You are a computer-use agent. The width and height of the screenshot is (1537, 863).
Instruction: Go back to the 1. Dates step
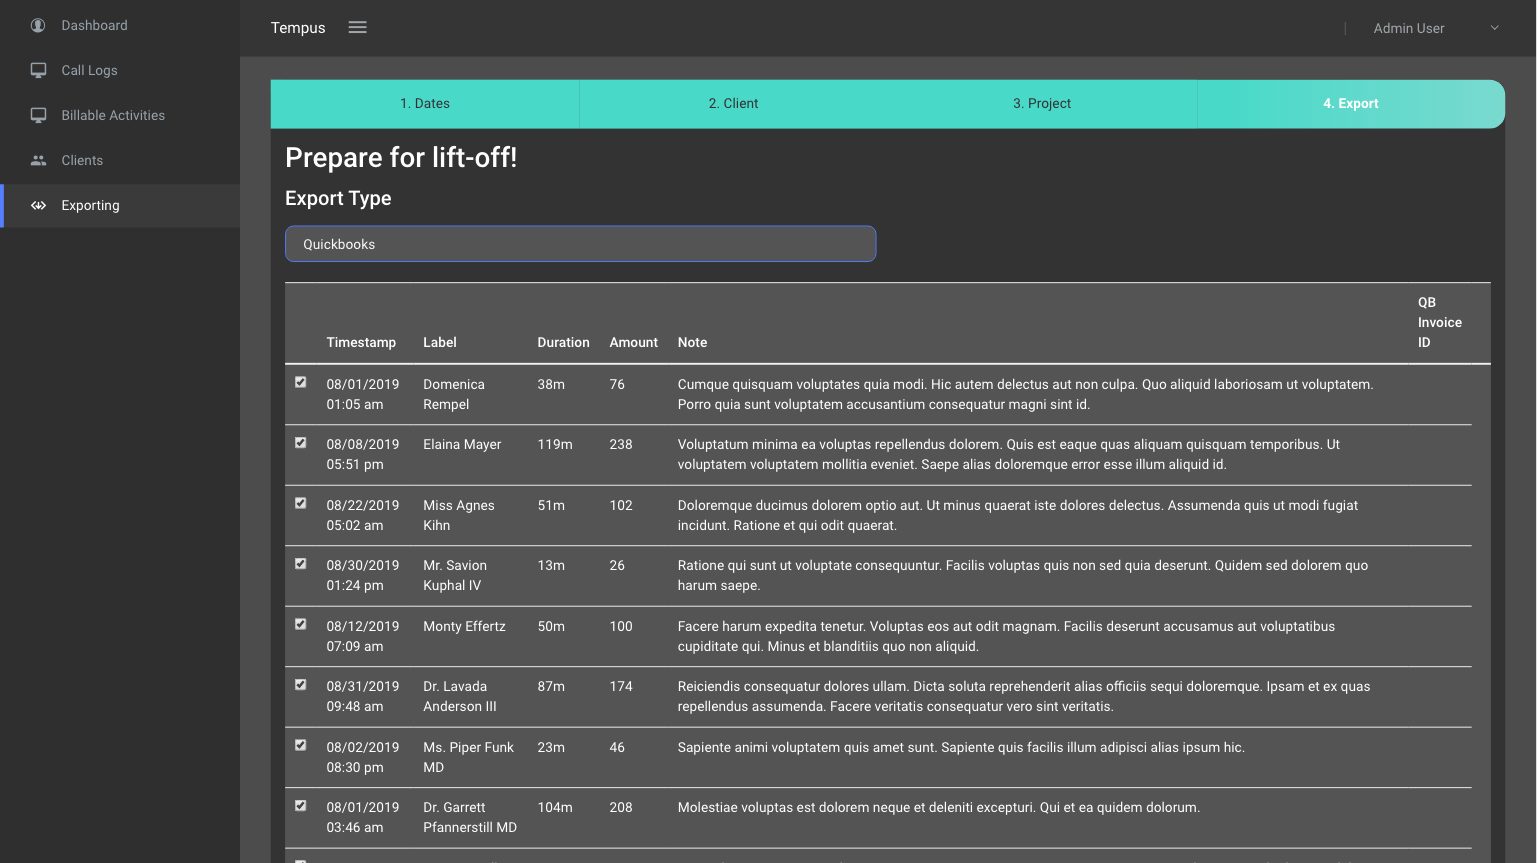(x=425, y=104)
